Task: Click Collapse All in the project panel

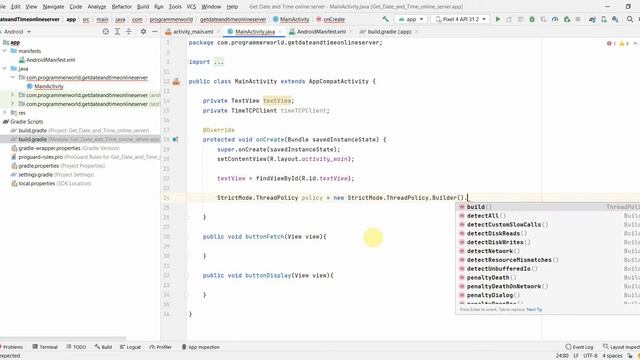Action: tap(129, 31)
